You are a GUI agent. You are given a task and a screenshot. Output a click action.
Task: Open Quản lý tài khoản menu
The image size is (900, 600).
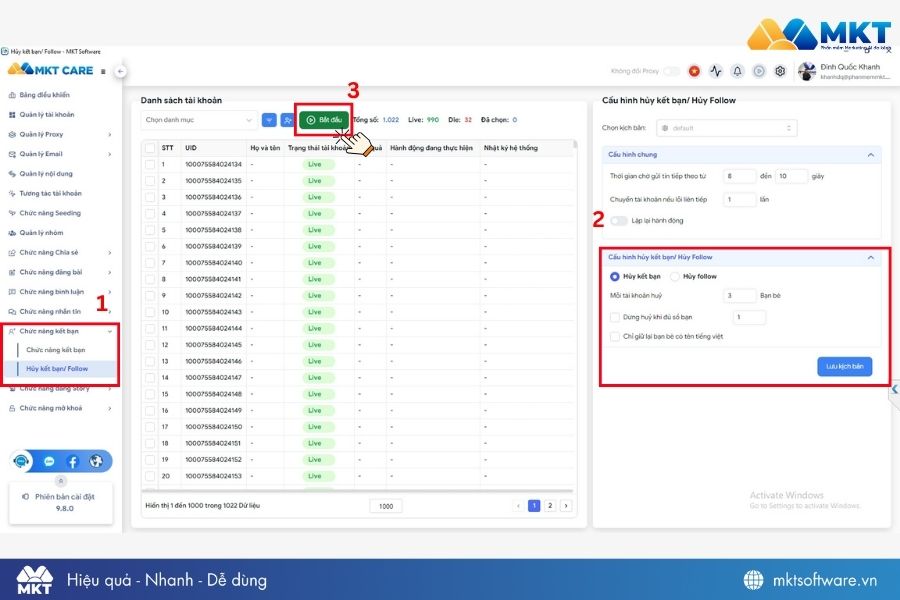pyautogui.click(x=47, y=114)
